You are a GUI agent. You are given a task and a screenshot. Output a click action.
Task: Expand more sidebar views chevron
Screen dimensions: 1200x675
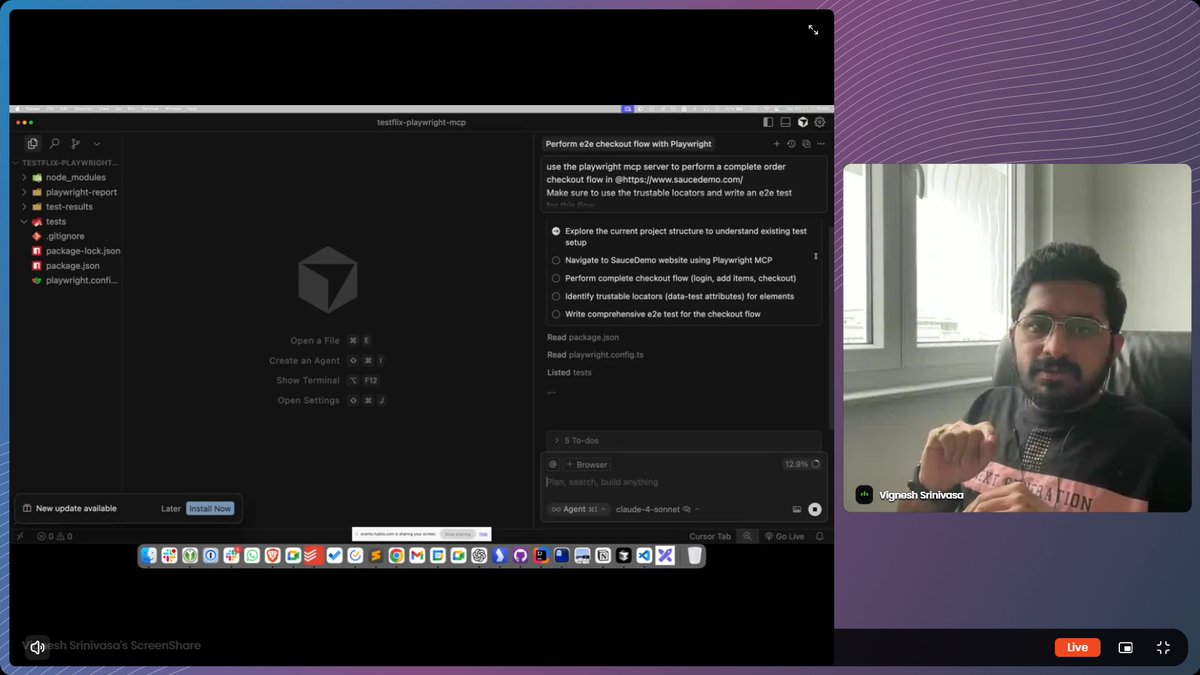97,144
